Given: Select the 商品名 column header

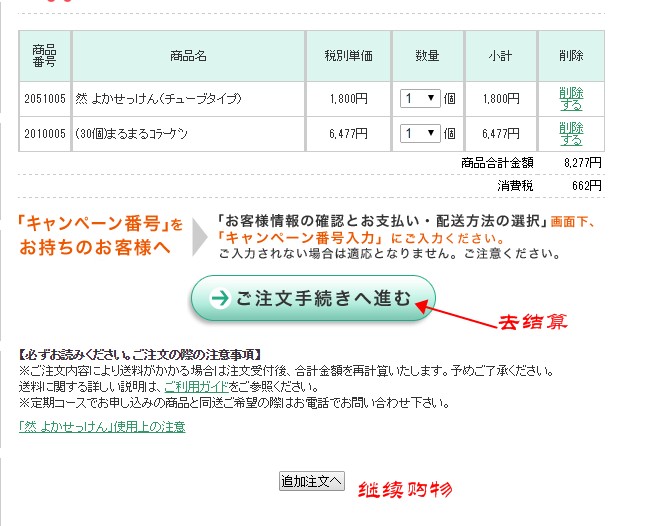Looking at the screenshot, I should pyautogui.click(x=188, y=56).
